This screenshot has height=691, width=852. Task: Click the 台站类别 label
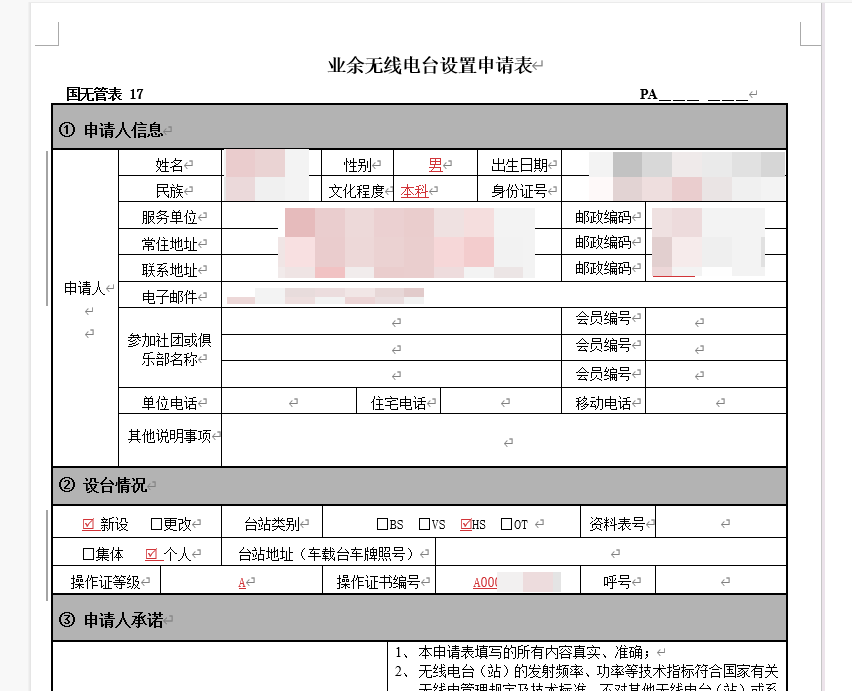(x=271, y=524)
